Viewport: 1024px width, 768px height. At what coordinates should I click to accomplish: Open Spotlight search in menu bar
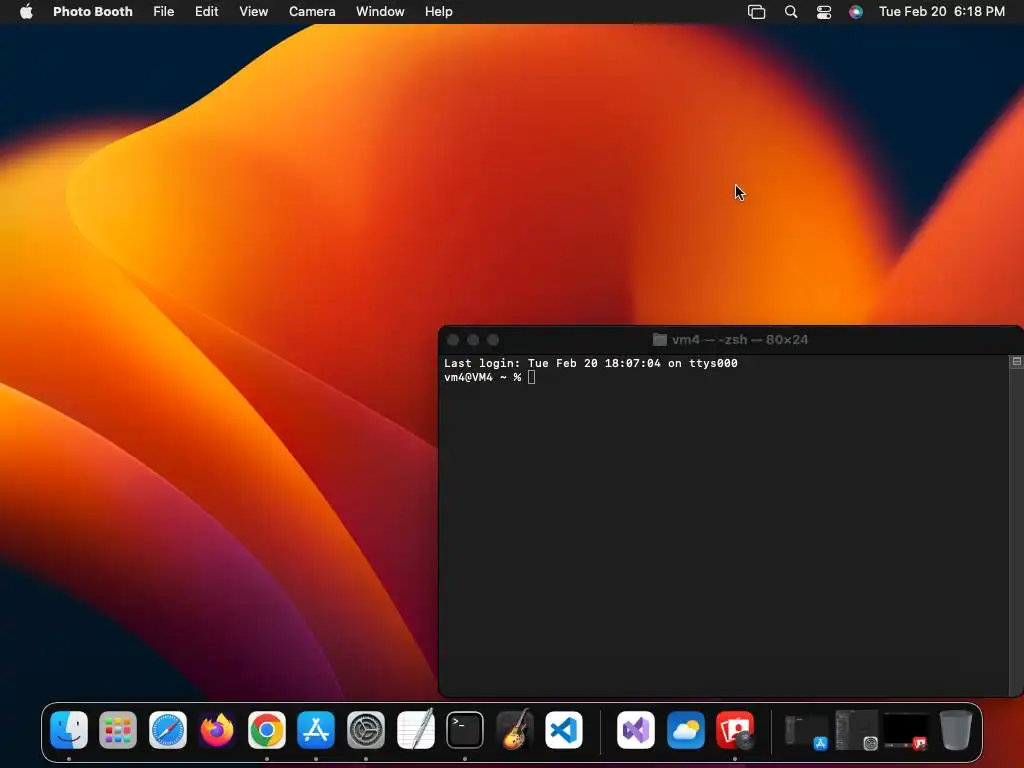791,12
